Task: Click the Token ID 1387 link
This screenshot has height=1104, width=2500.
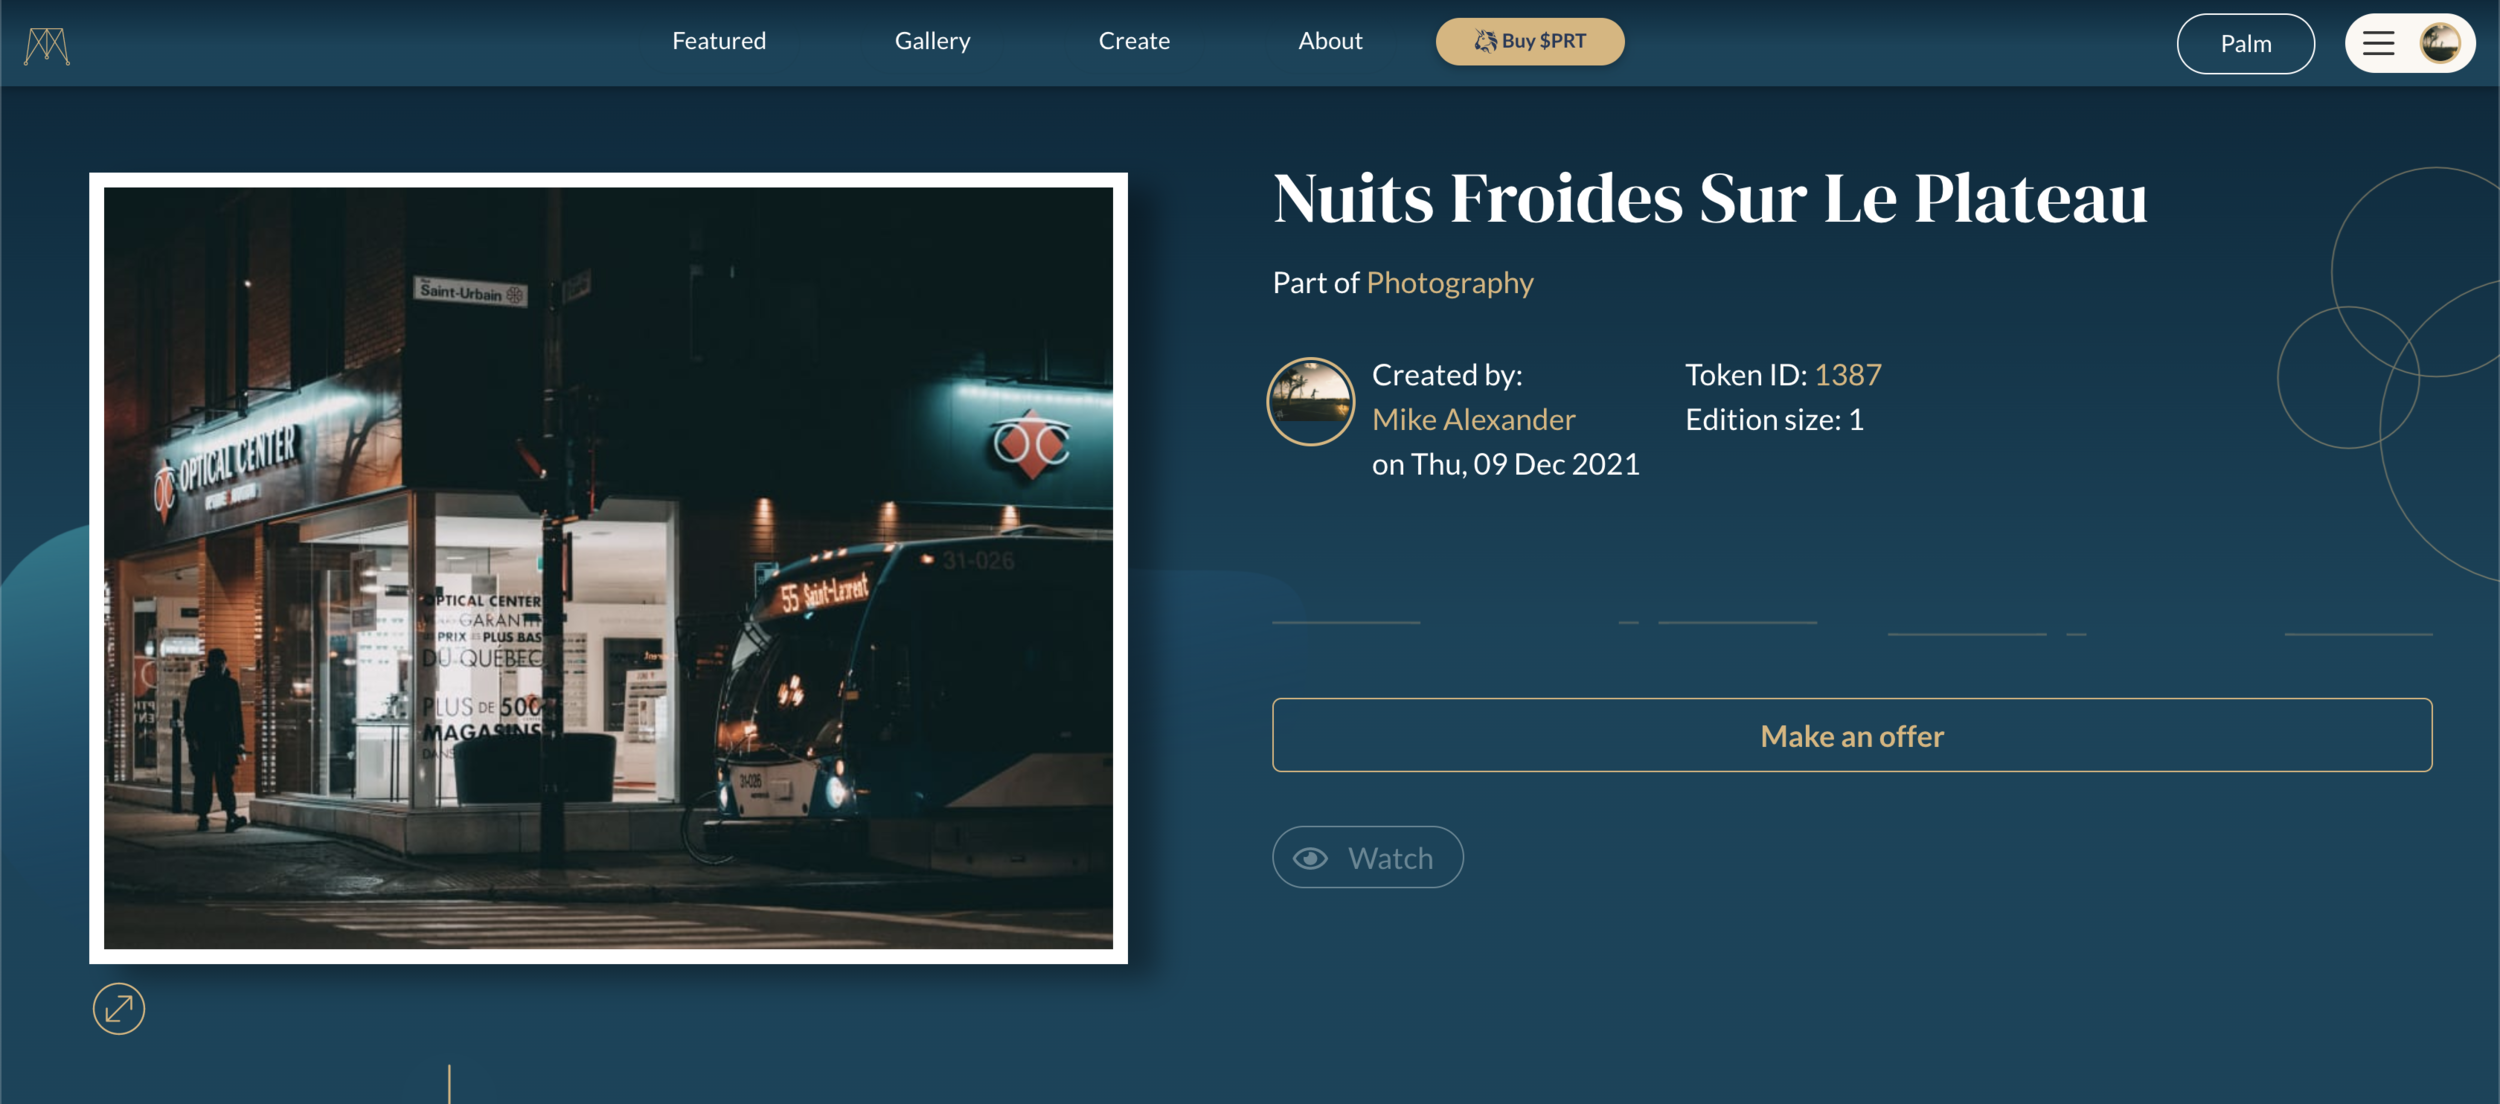Action: (1848, 374)
